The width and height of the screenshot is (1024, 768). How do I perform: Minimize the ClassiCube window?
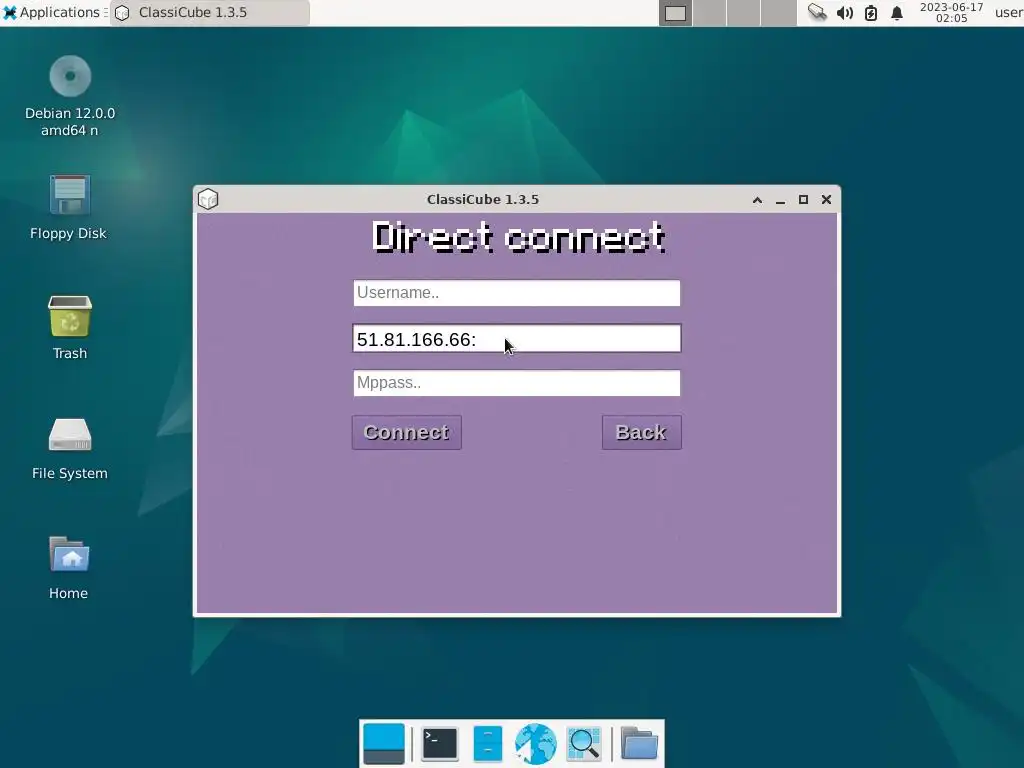click(780, 200)
